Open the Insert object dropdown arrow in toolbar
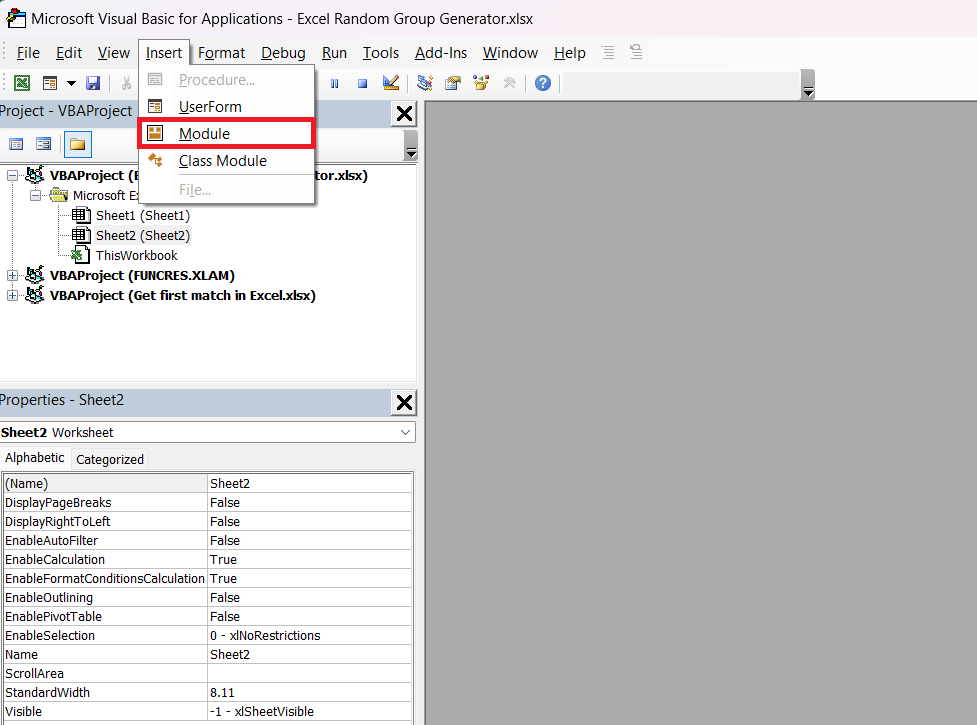 click(x=71, y=83)
